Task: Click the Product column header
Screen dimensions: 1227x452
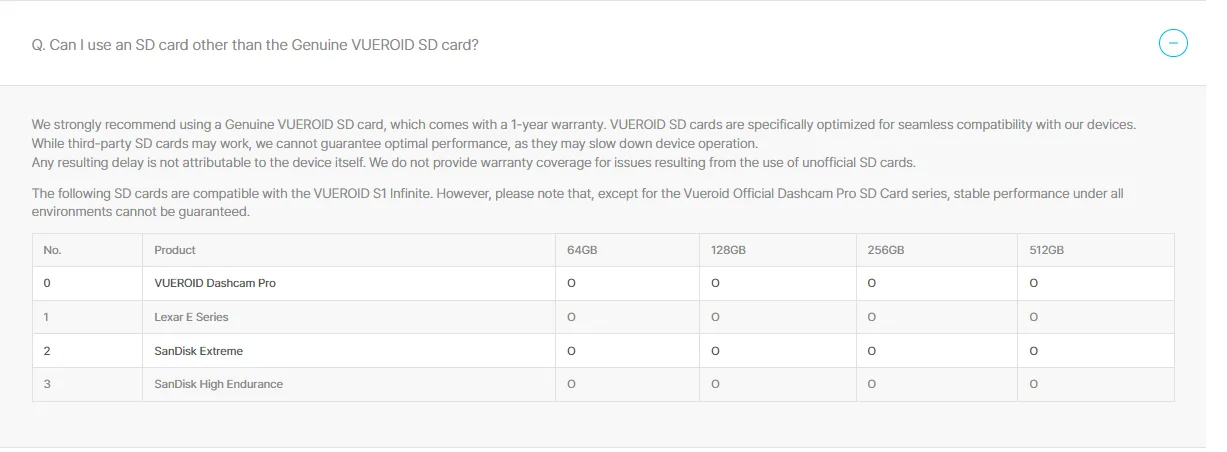Action: (349, 250)
